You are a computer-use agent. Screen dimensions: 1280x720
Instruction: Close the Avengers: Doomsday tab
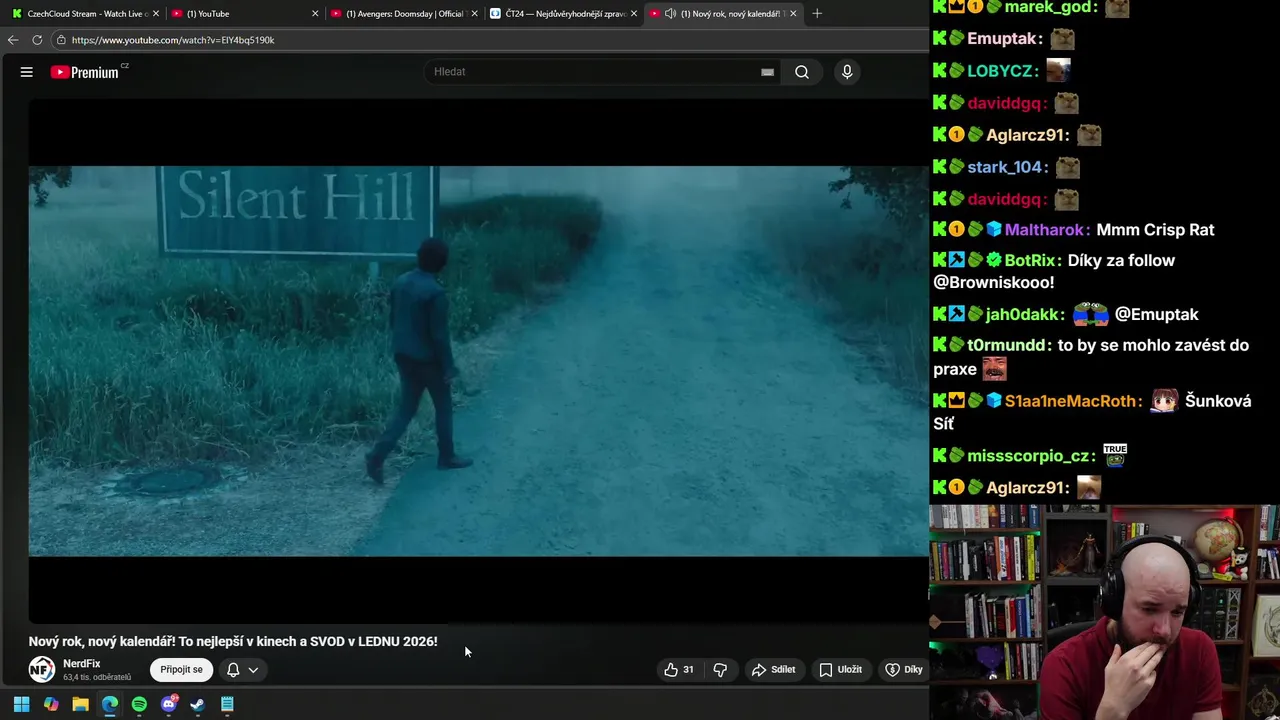tap(474, 14)
